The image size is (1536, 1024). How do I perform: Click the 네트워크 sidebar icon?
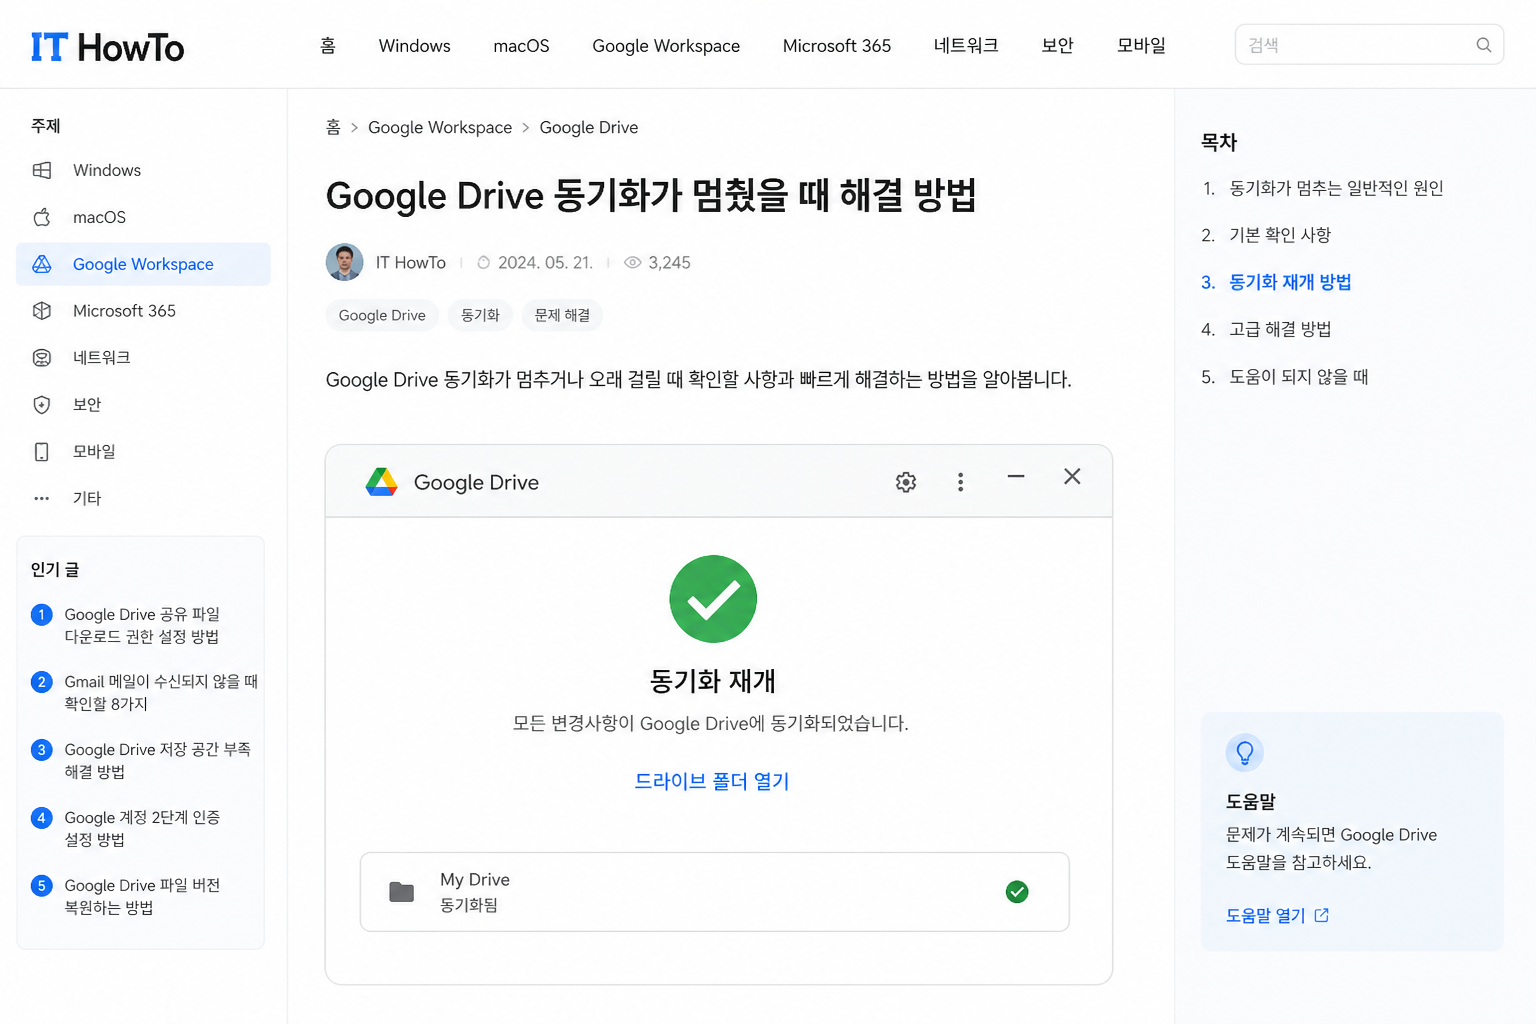click(x=42, y=357)
